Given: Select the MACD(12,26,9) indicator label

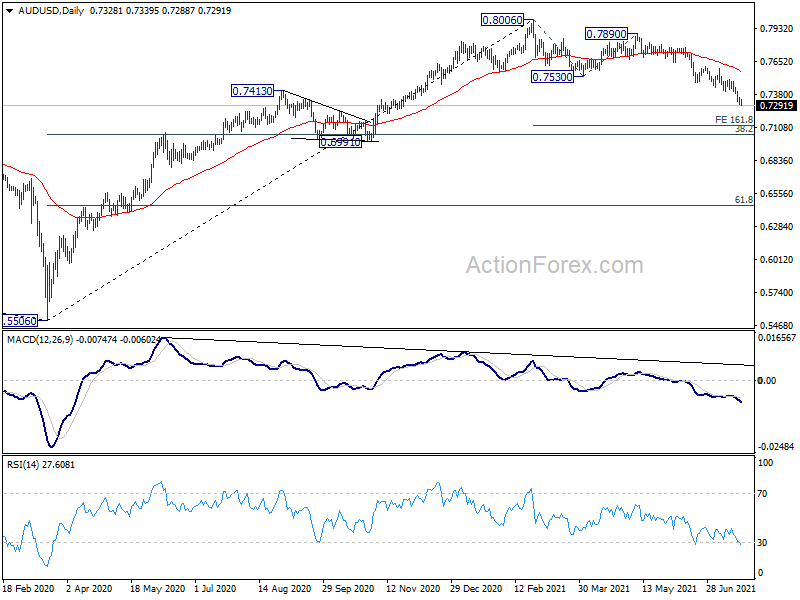Looking at the screenshot, I should [40, 340].
